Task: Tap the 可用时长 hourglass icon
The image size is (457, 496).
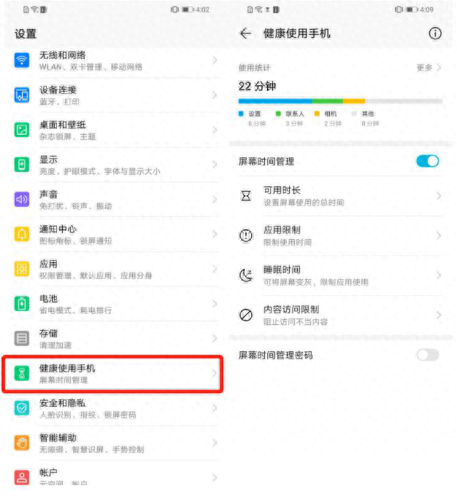Action: pyautogui.click(x=246, y=196)
